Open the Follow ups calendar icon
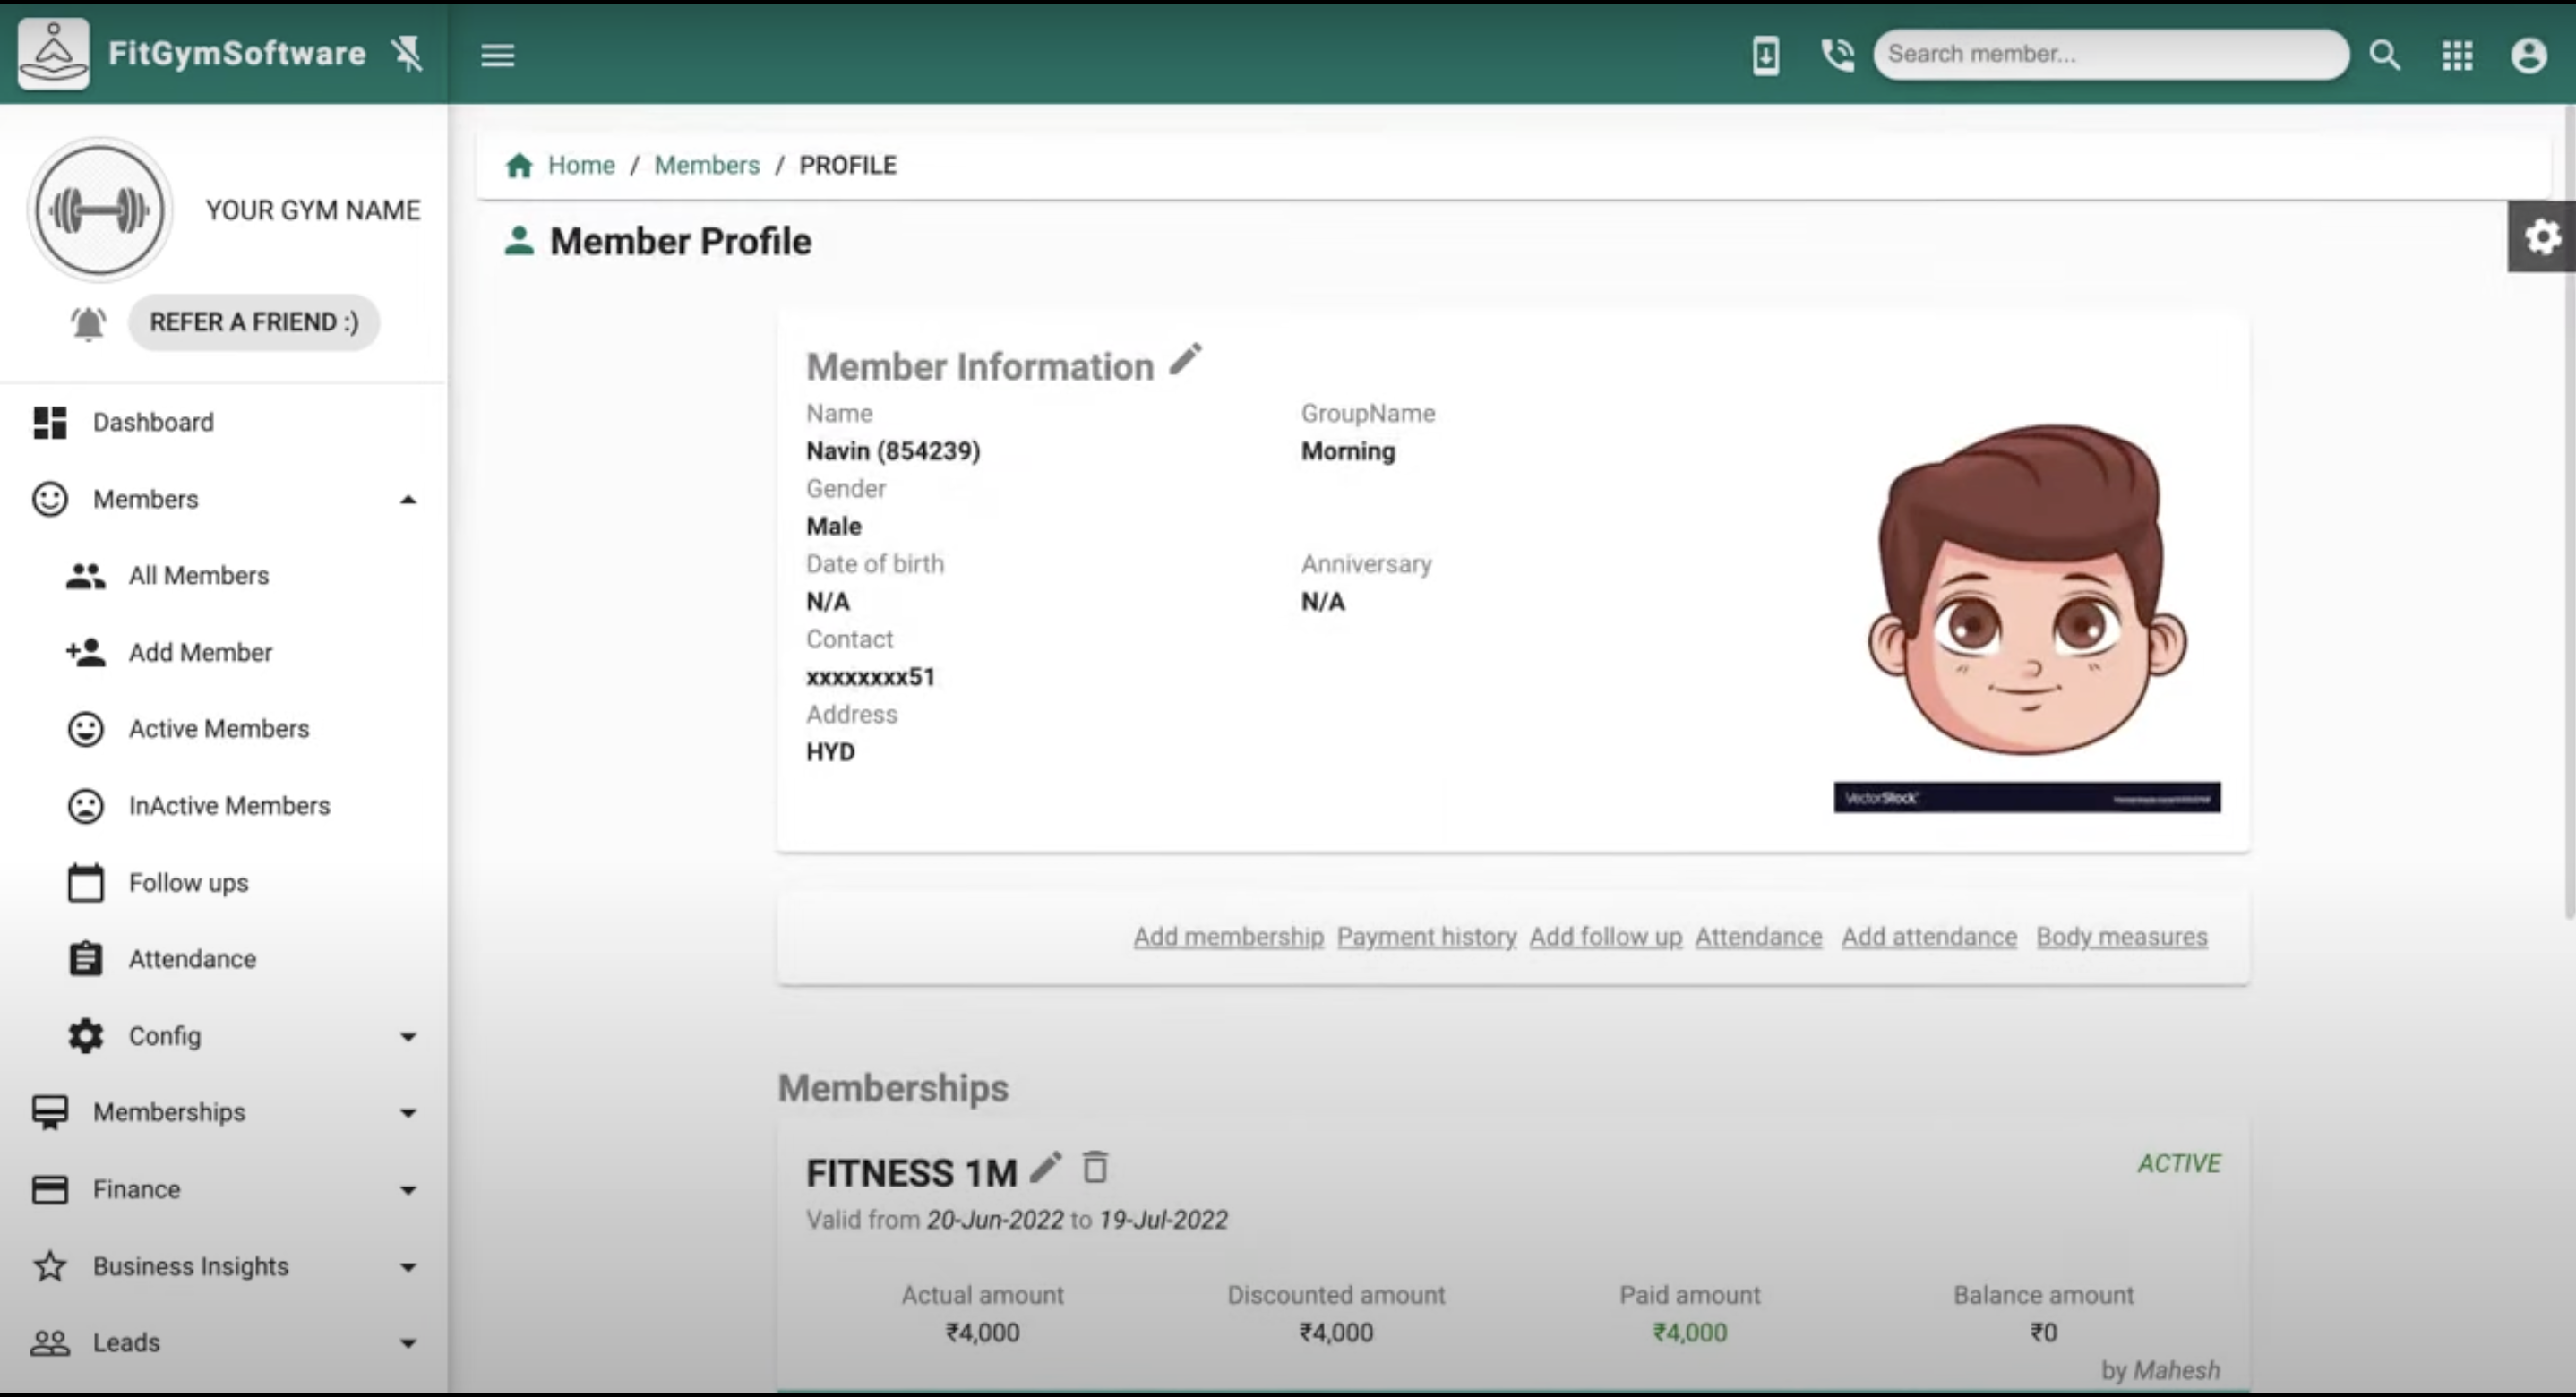The image size is (2576, 1397). (x=85, y=883)
